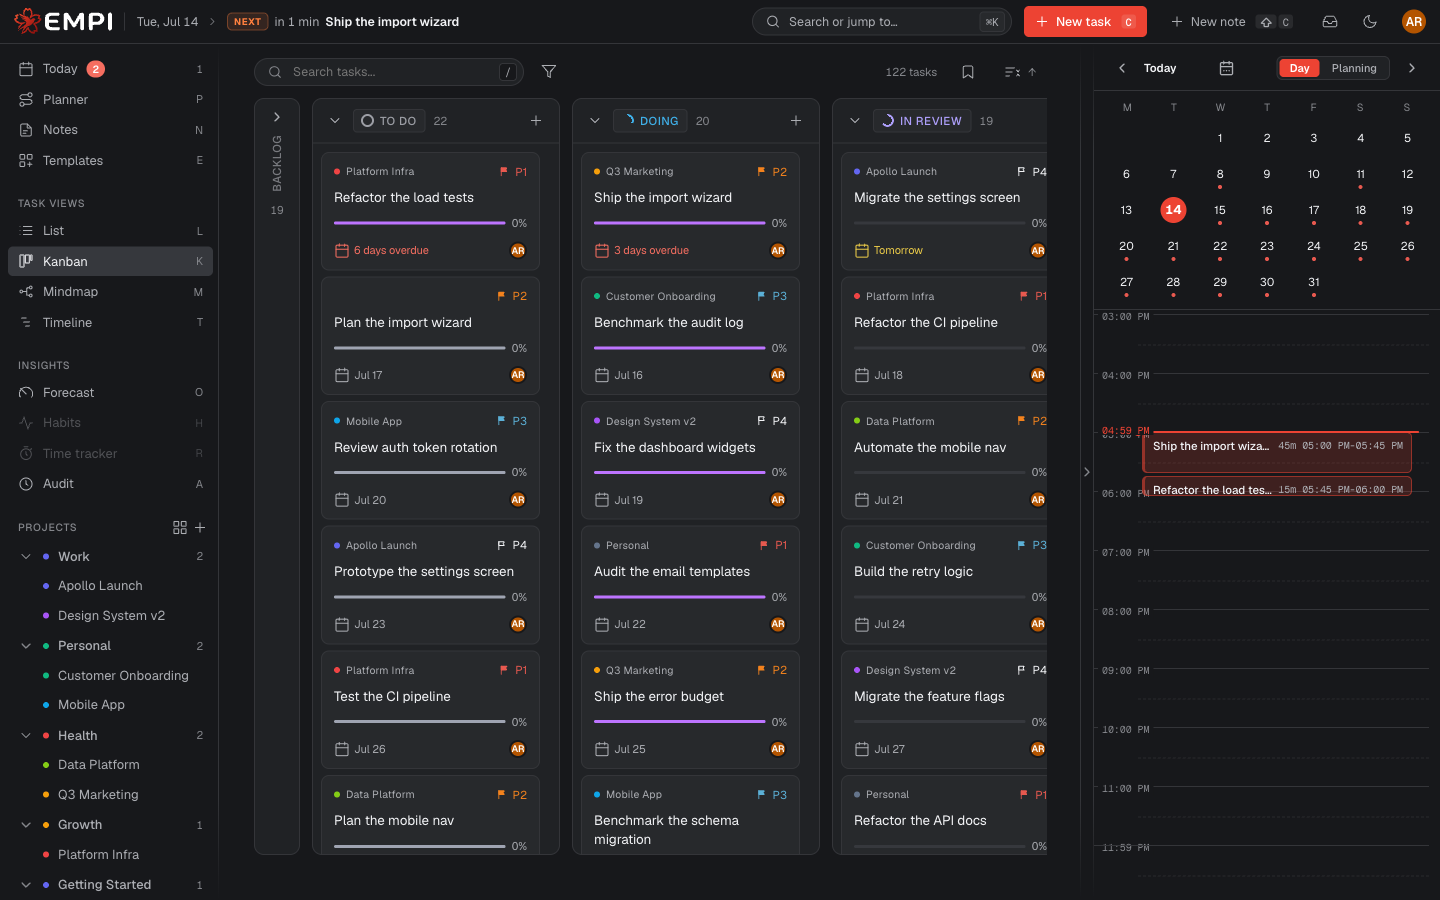The height and width of the screenshot is (900, 1440).
Task: Toggle dark mode moon icon
Action: [1370, 21]
